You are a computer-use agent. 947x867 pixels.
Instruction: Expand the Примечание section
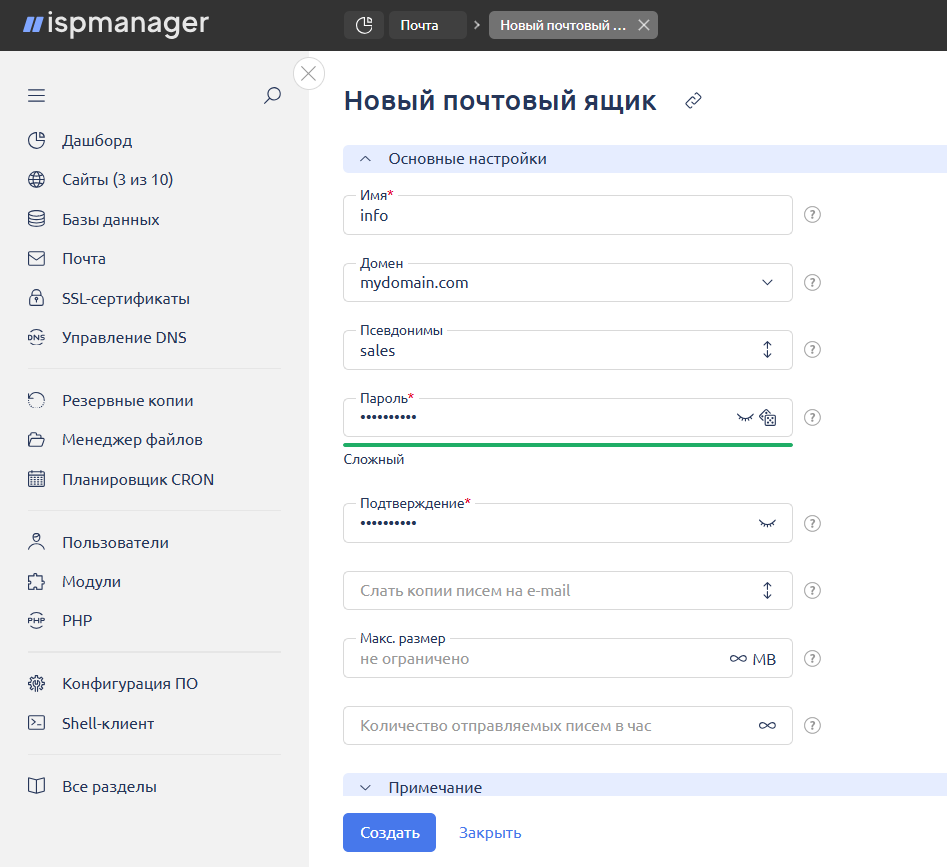coord(366,788)
